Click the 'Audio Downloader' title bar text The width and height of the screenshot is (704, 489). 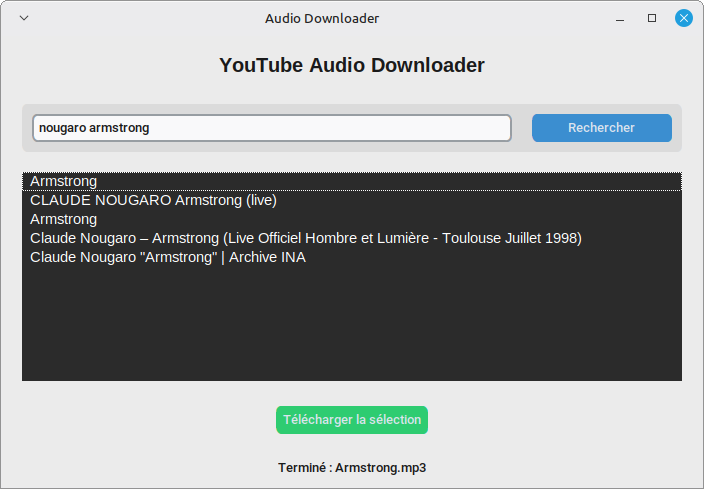coord(322,18)
